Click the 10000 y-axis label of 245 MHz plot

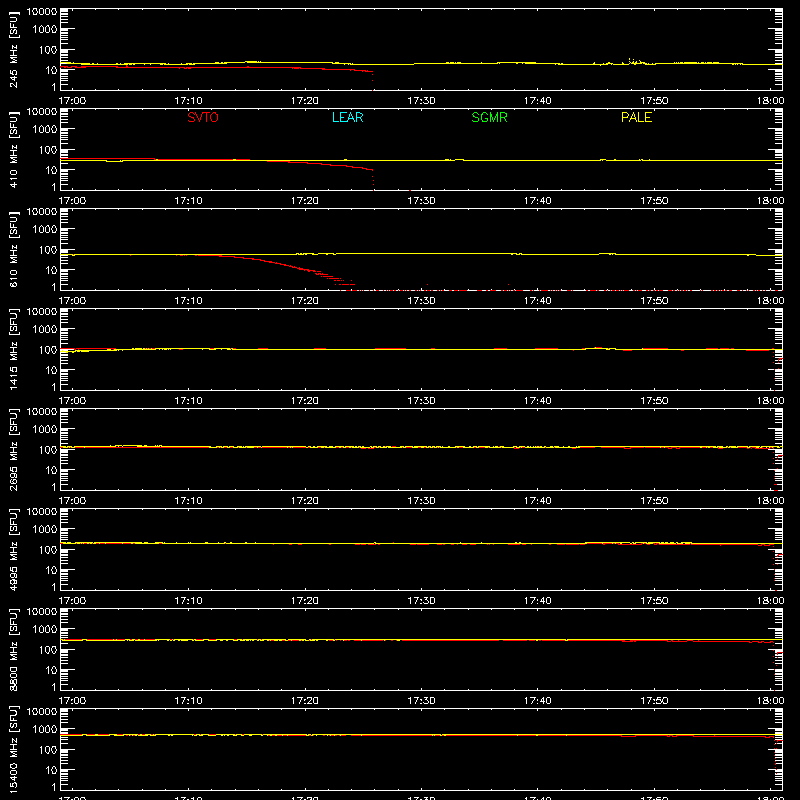pos(42,12)
